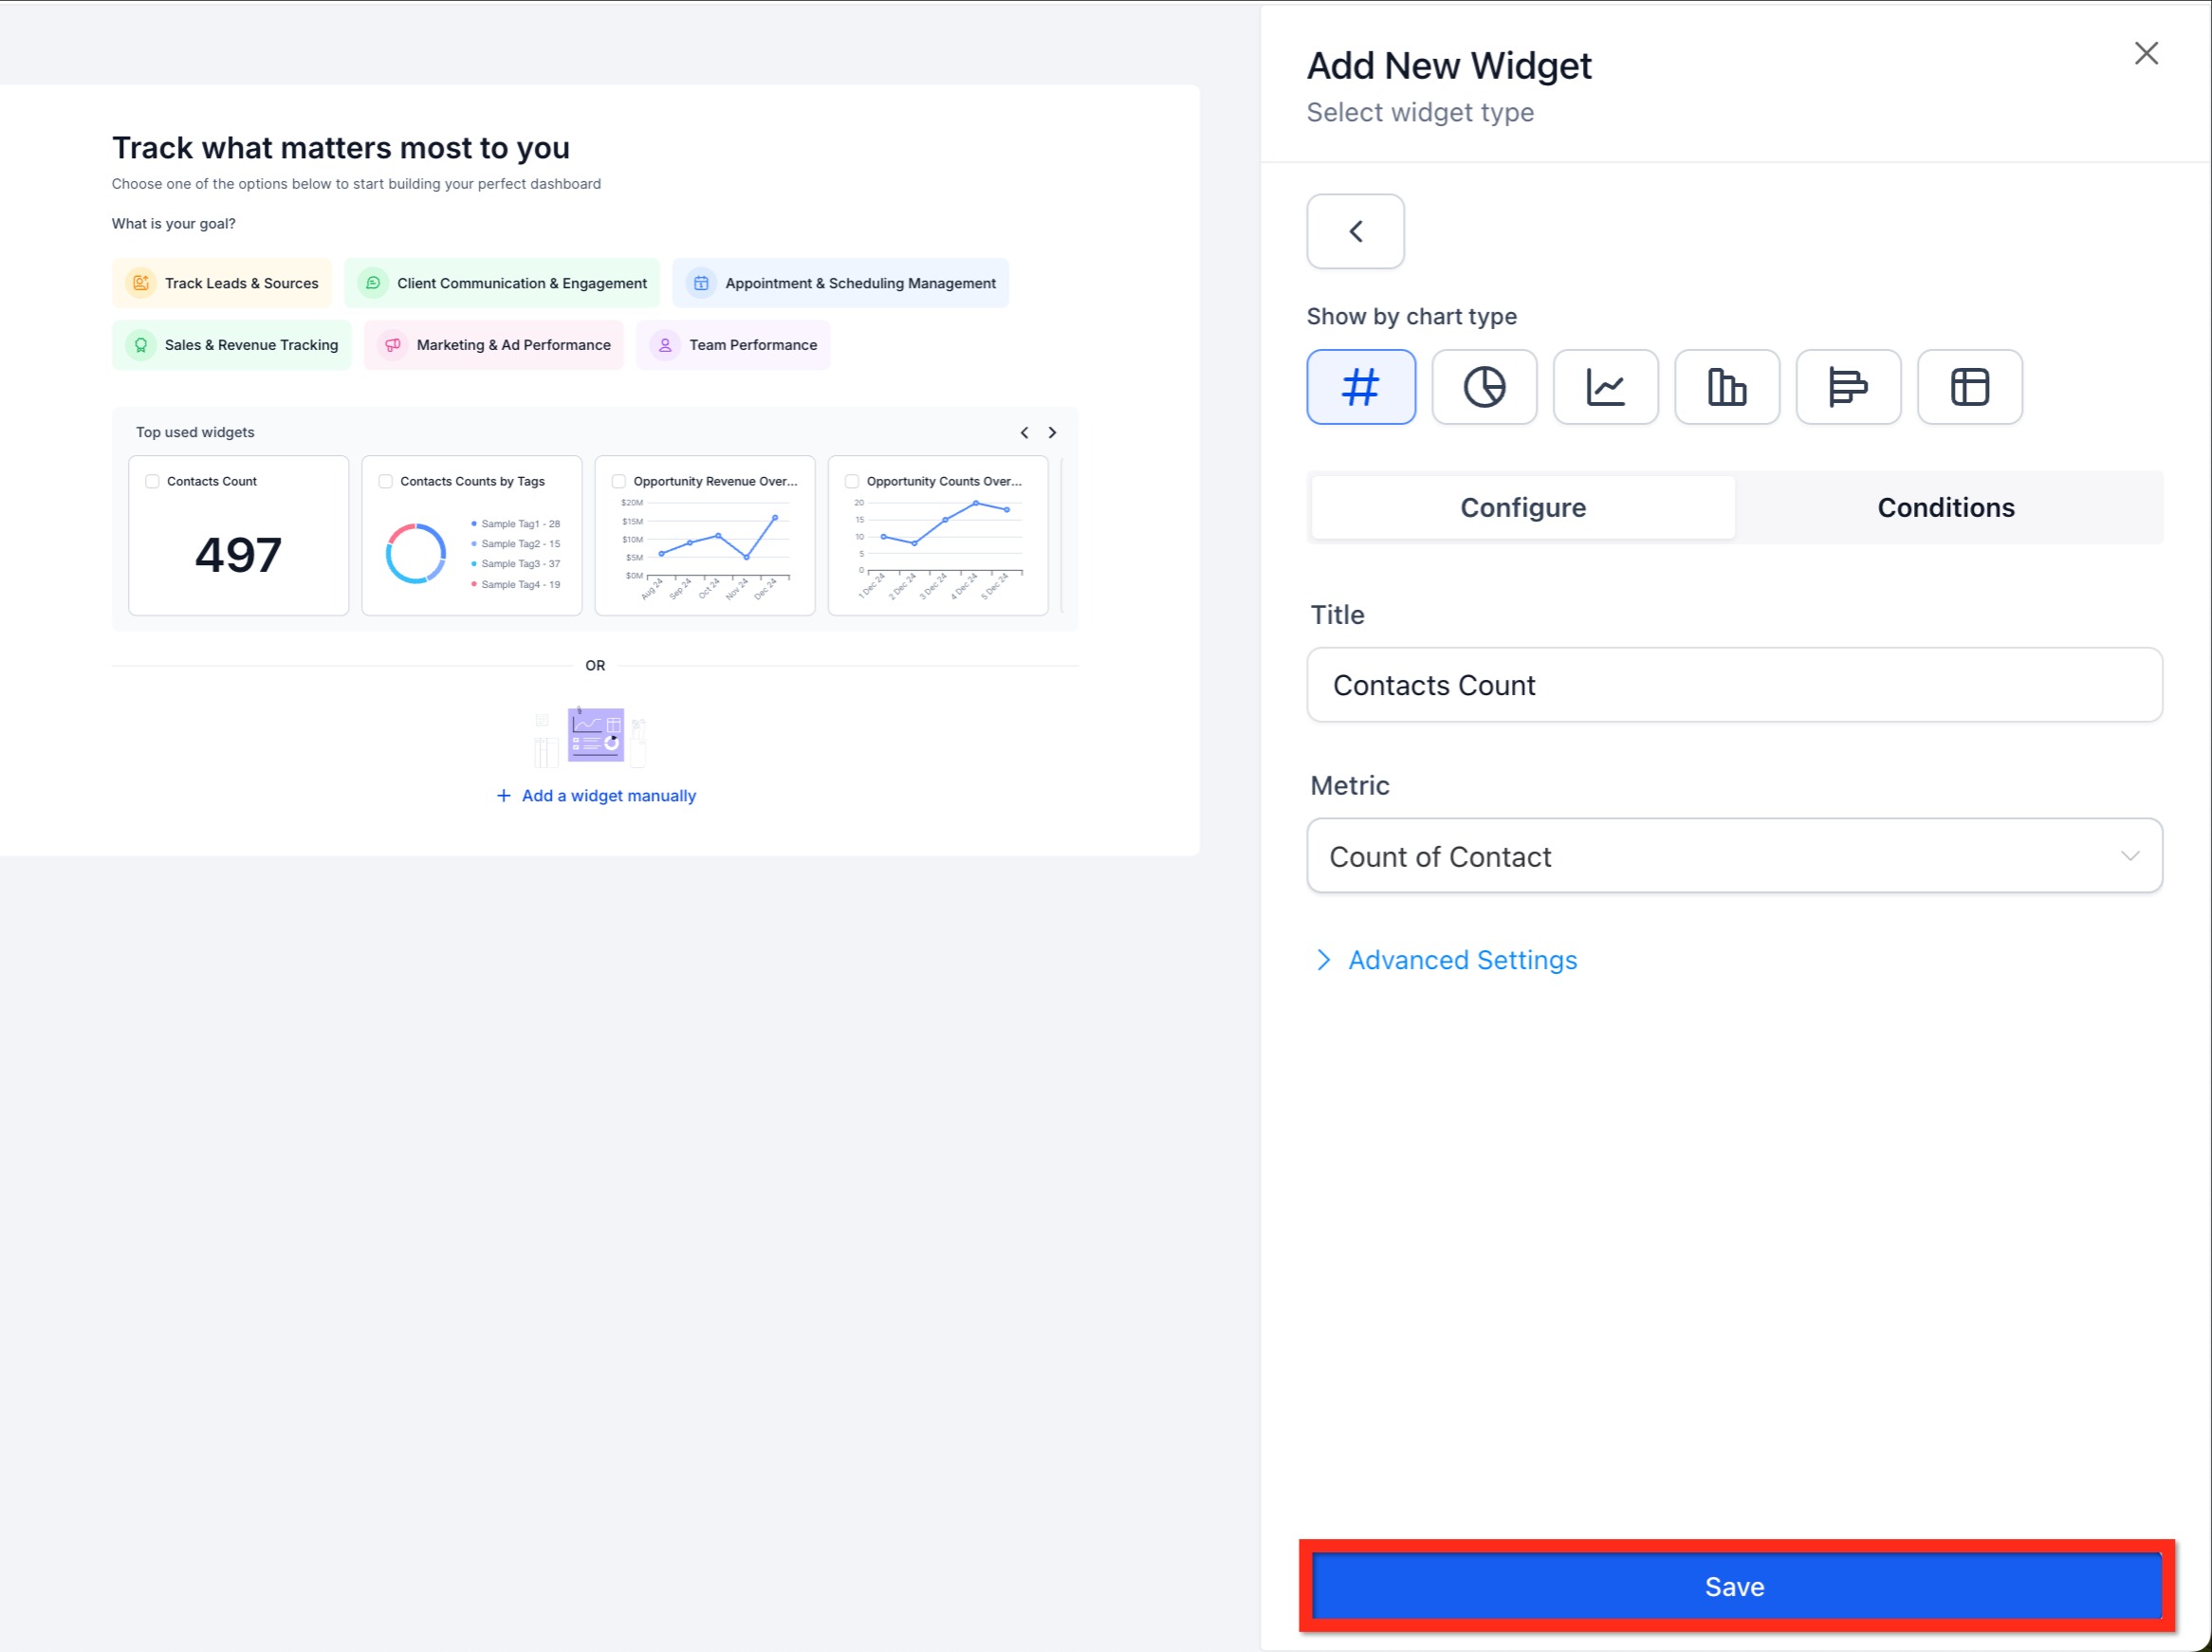Switch to the Conditions tab
Viewport: 2212px width, 1652px height.
click(x=1945, y=508)
